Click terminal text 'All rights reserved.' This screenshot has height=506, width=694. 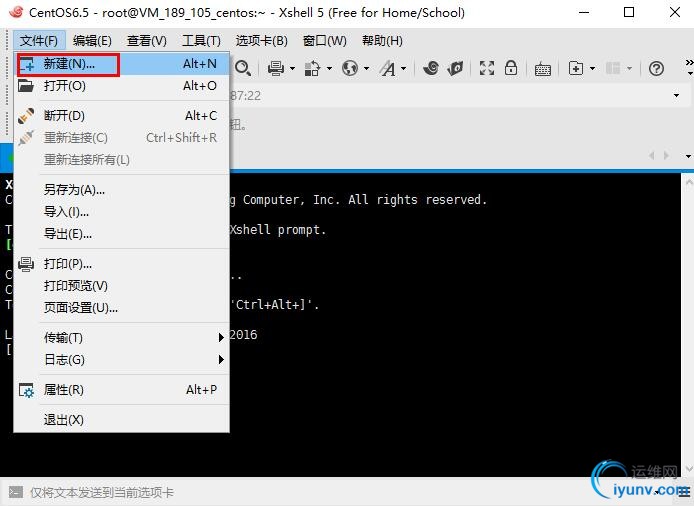click(x=417, y=200)
